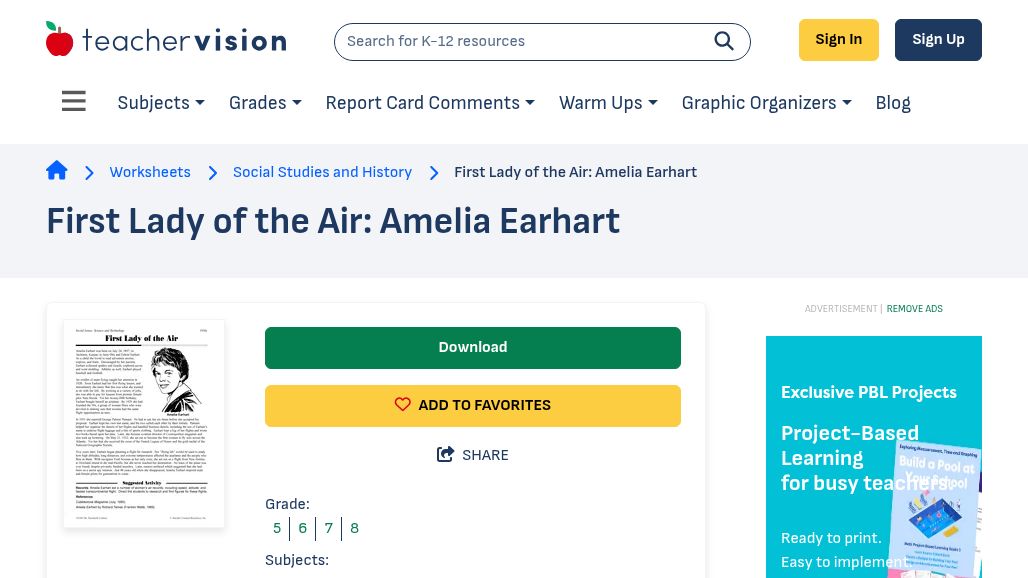Viewport: 1028px width, 578px height.
Task: Expand the Subjects dropdown menu
Action: [160, 103]
